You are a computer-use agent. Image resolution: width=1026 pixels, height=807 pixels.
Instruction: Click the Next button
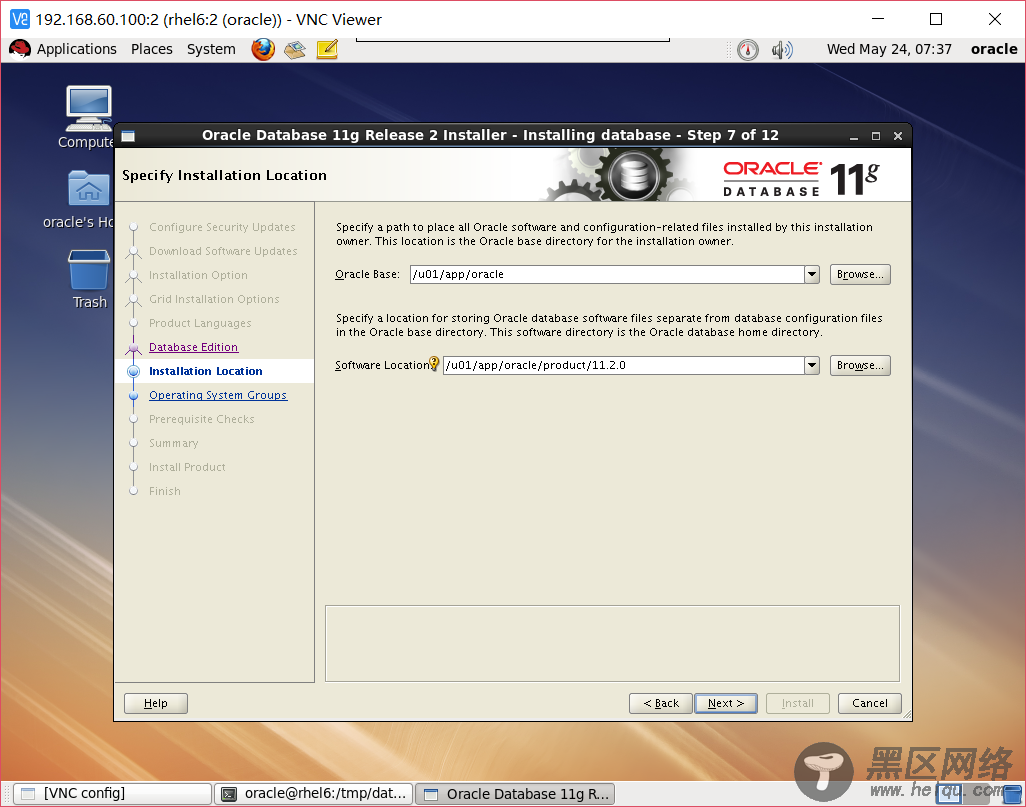pyautogui.click(x=726, y=703)
